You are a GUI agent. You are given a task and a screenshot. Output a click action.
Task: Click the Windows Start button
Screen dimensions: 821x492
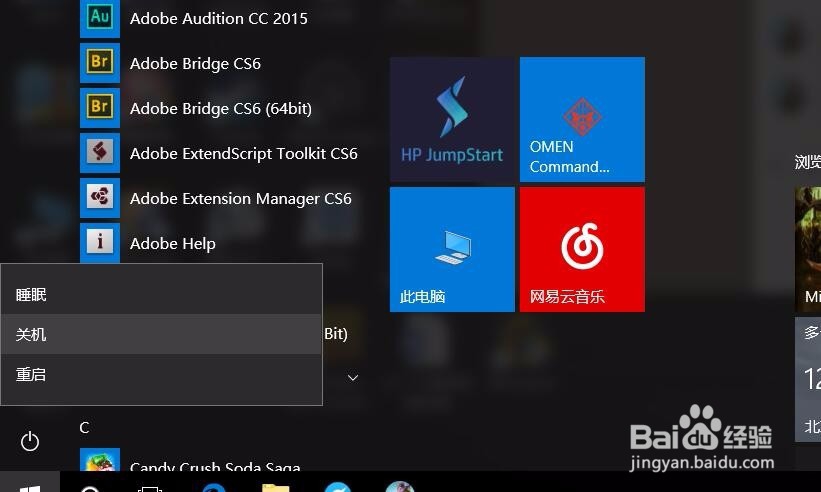click(x=30, y=483)
